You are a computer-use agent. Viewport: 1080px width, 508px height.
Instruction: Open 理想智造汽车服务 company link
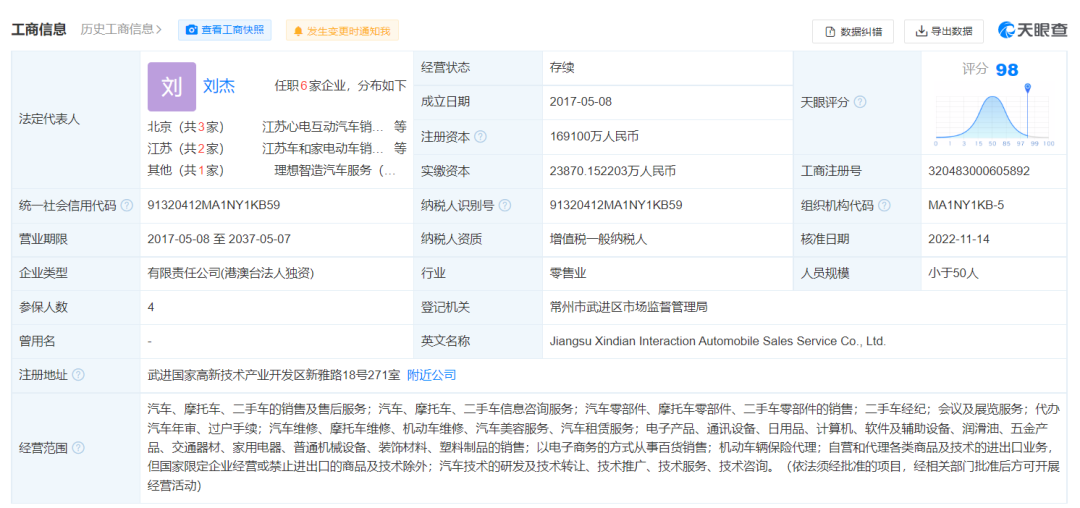(335, 170)
